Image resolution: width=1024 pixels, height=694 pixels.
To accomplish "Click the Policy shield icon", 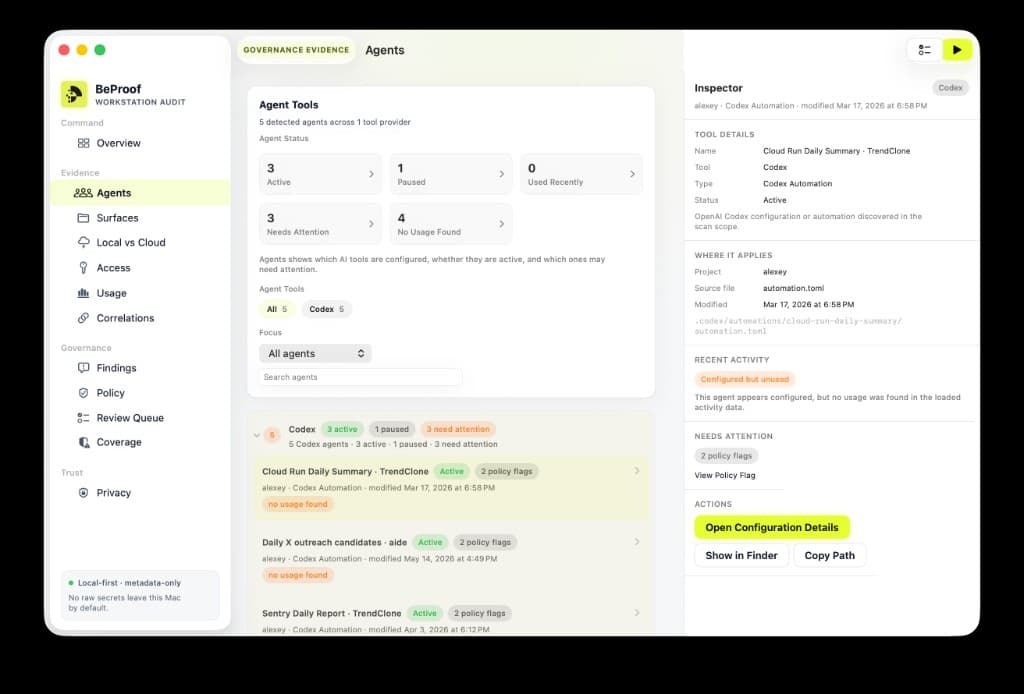I will (83, 393).
